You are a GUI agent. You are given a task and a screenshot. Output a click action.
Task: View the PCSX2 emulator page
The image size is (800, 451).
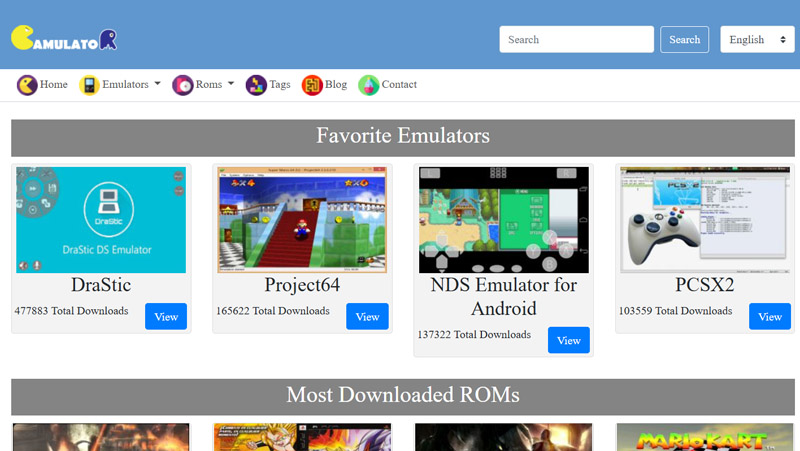point(770,316)
